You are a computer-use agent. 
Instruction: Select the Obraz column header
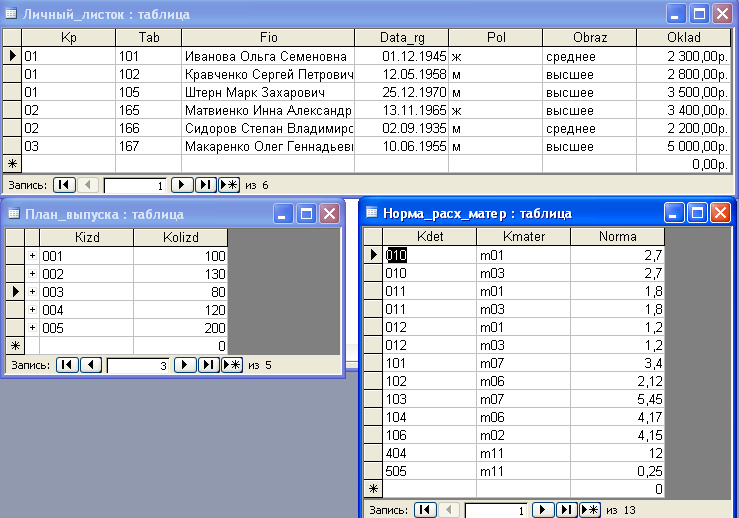click(x=590, y=37)
